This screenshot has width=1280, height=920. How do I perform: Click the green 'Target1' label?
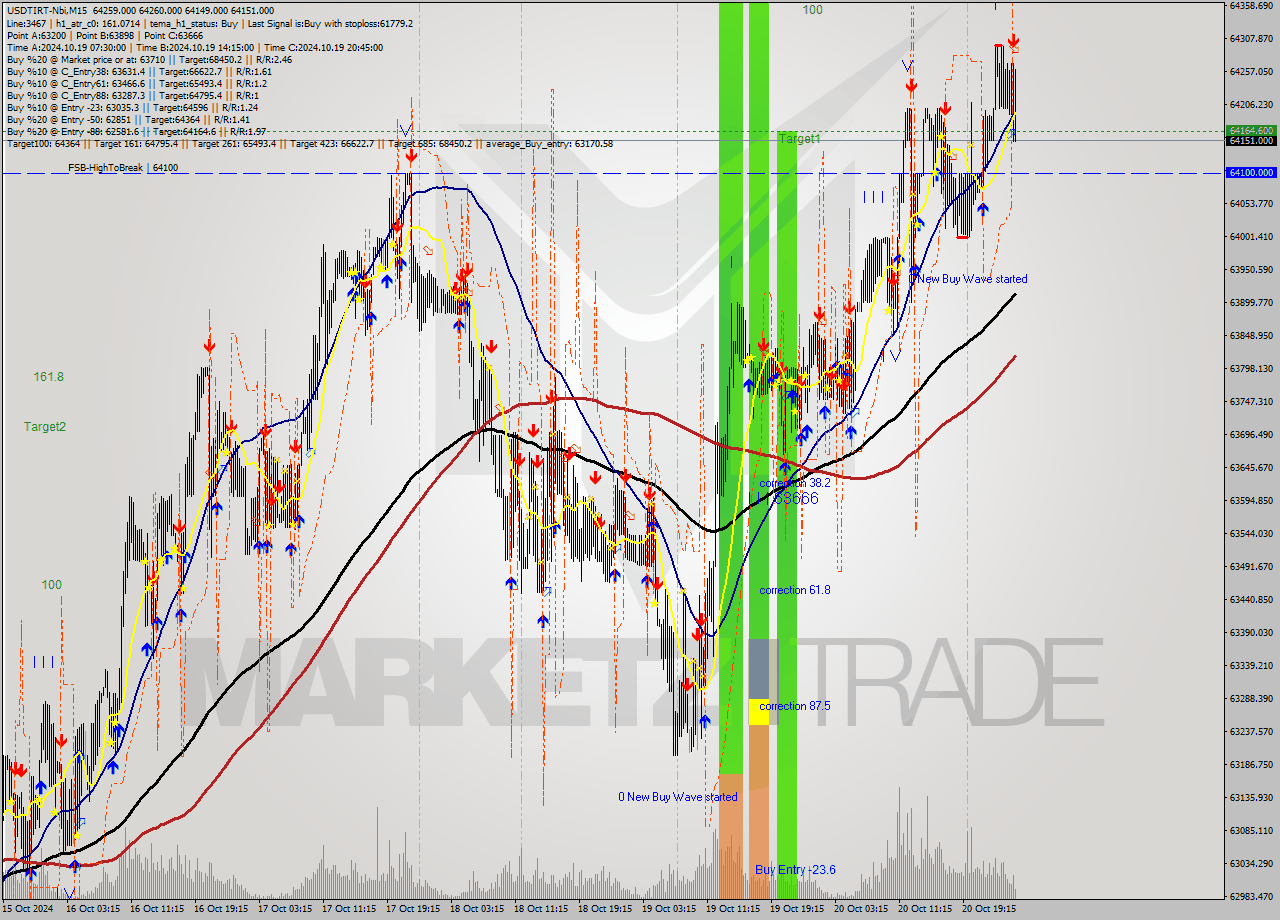pyautogui.click(x=799, y=139)
